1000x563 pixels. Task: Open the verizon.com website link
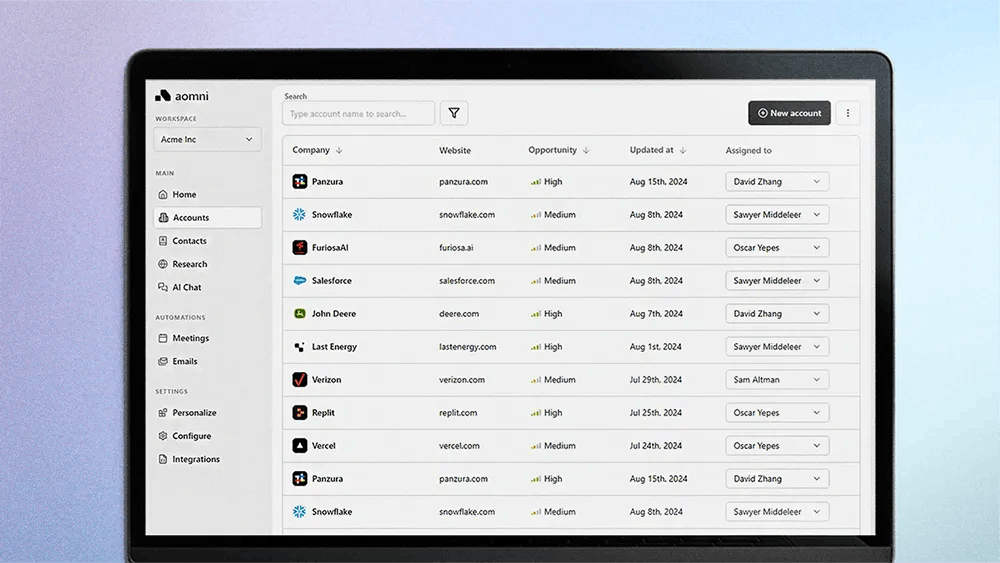[x=462, y=379]
